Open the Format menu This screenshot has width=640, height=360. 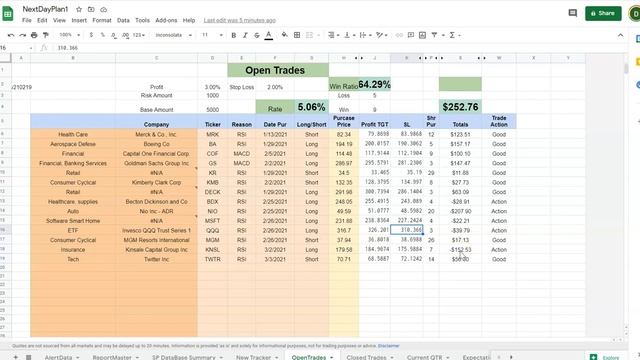102,20
